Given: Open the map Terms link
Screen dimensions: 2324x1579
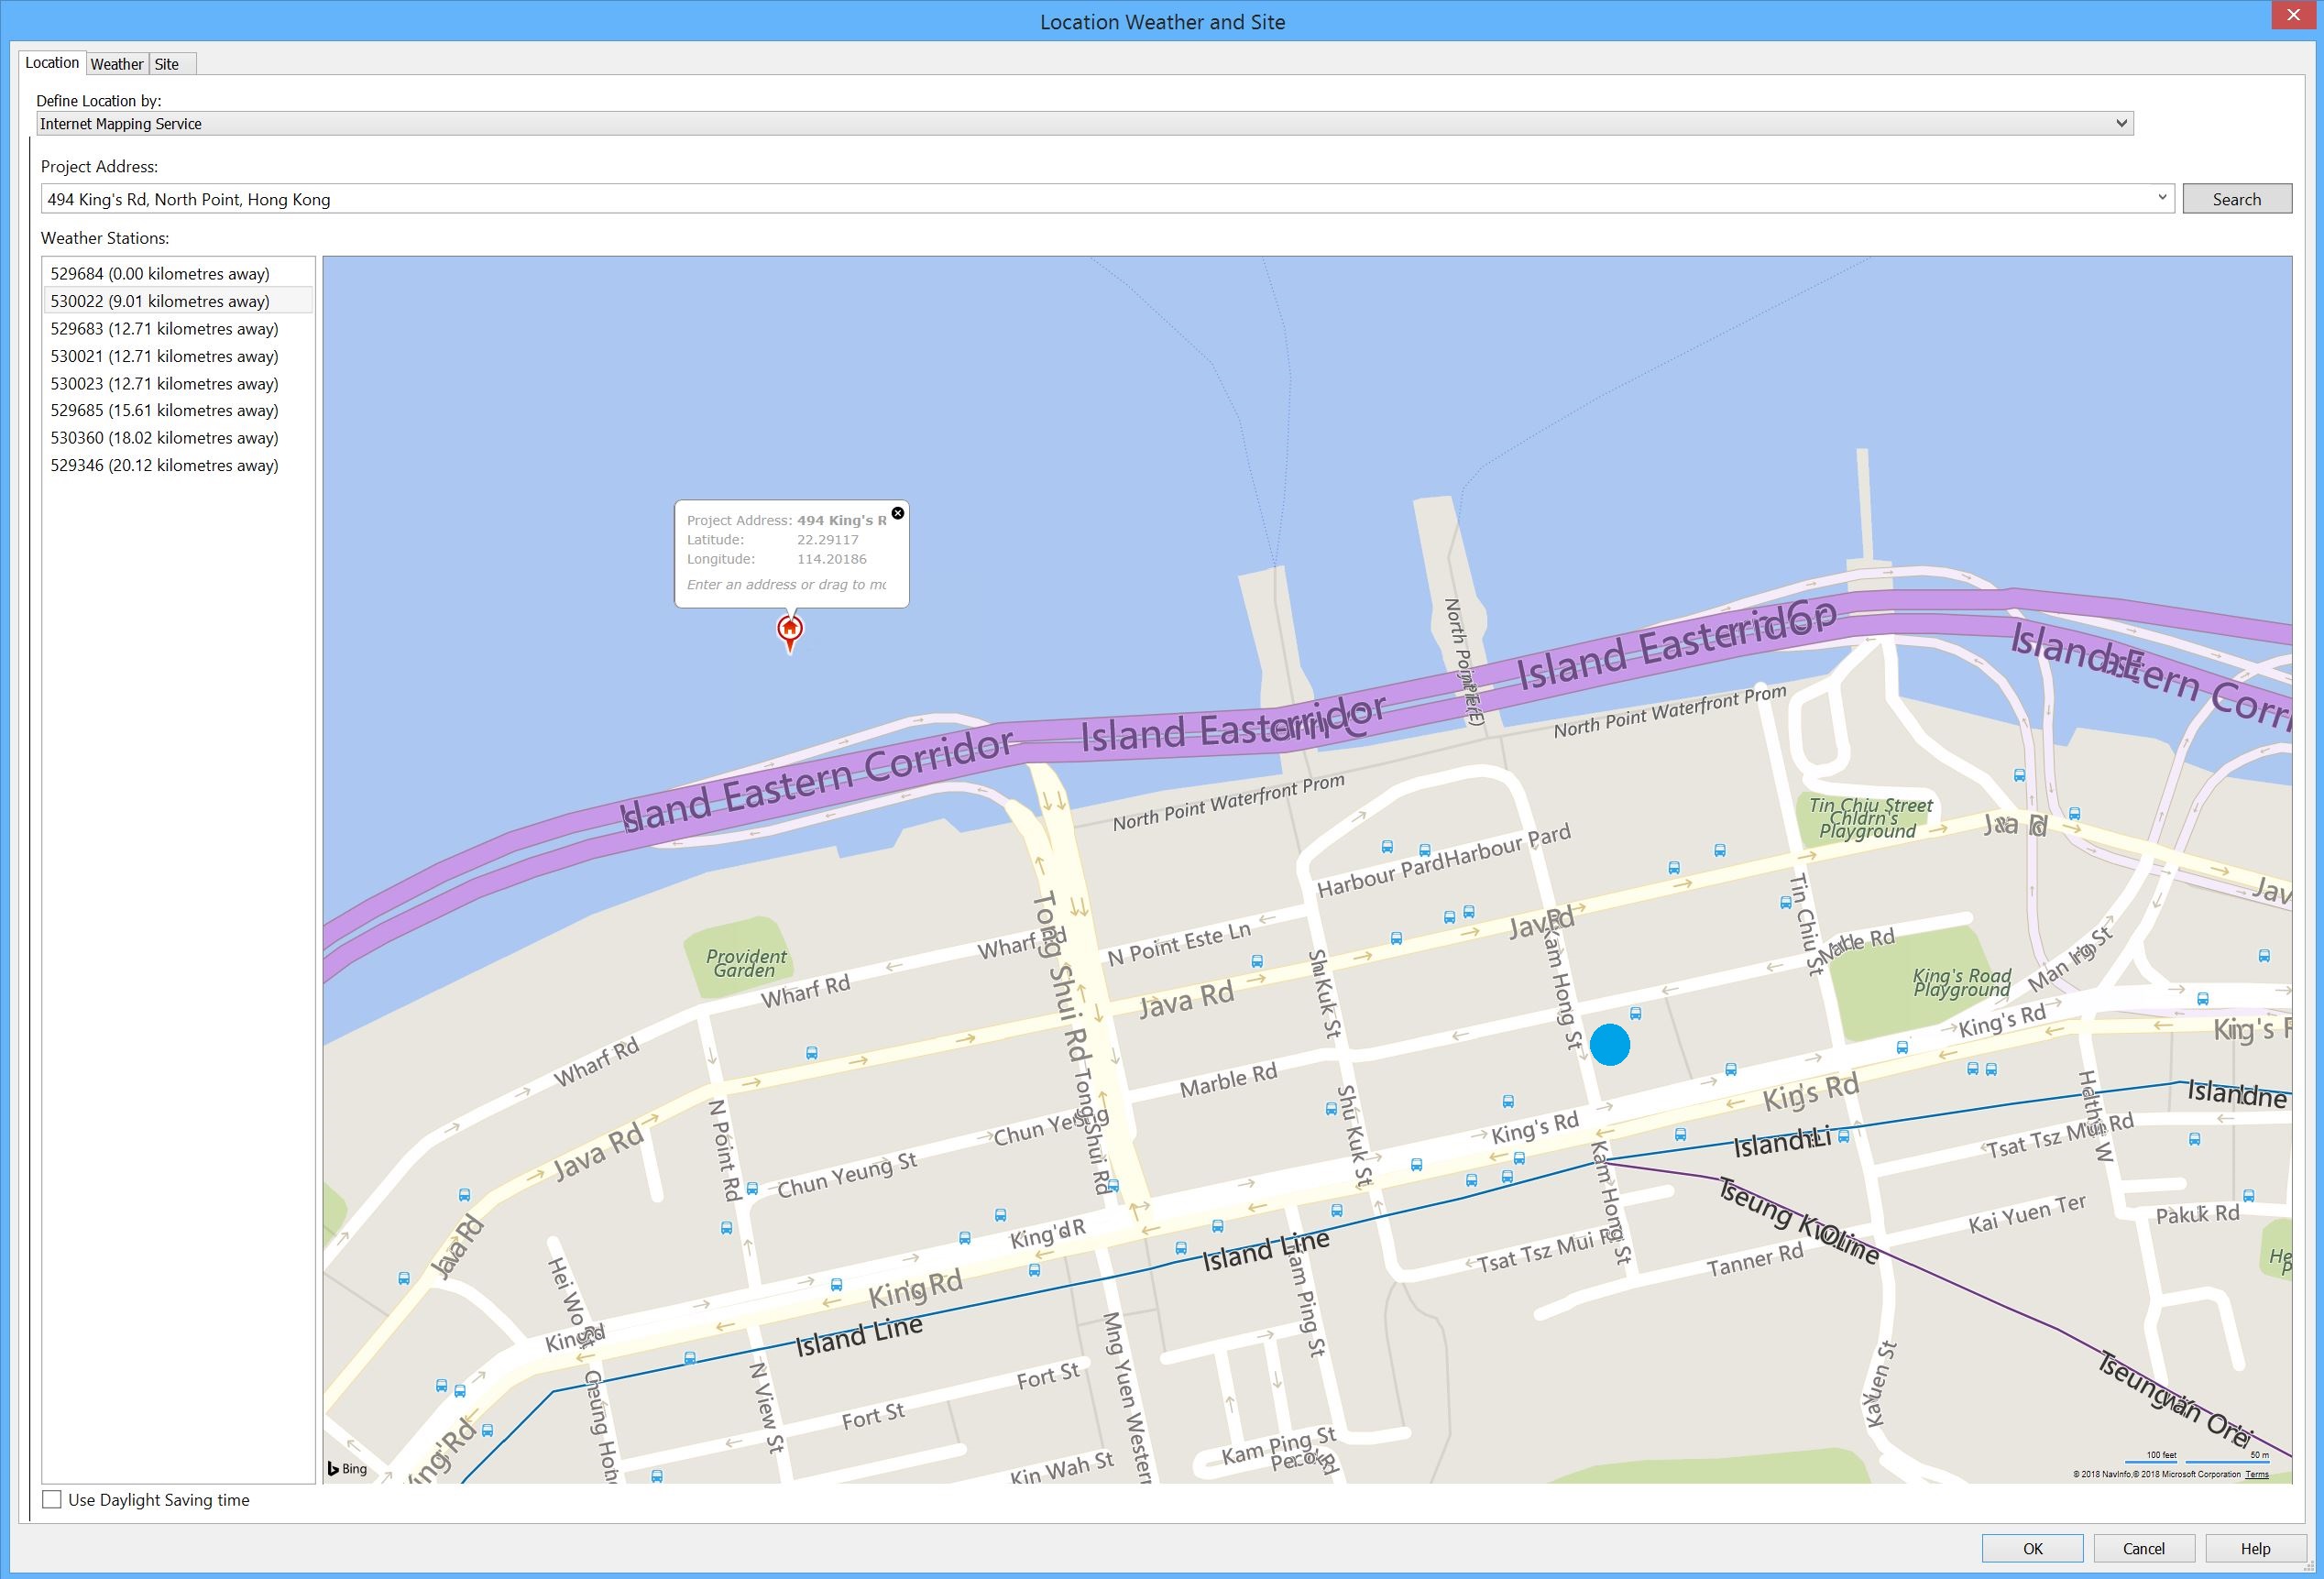Looking at the screenshot, I should (2257, 1473).
